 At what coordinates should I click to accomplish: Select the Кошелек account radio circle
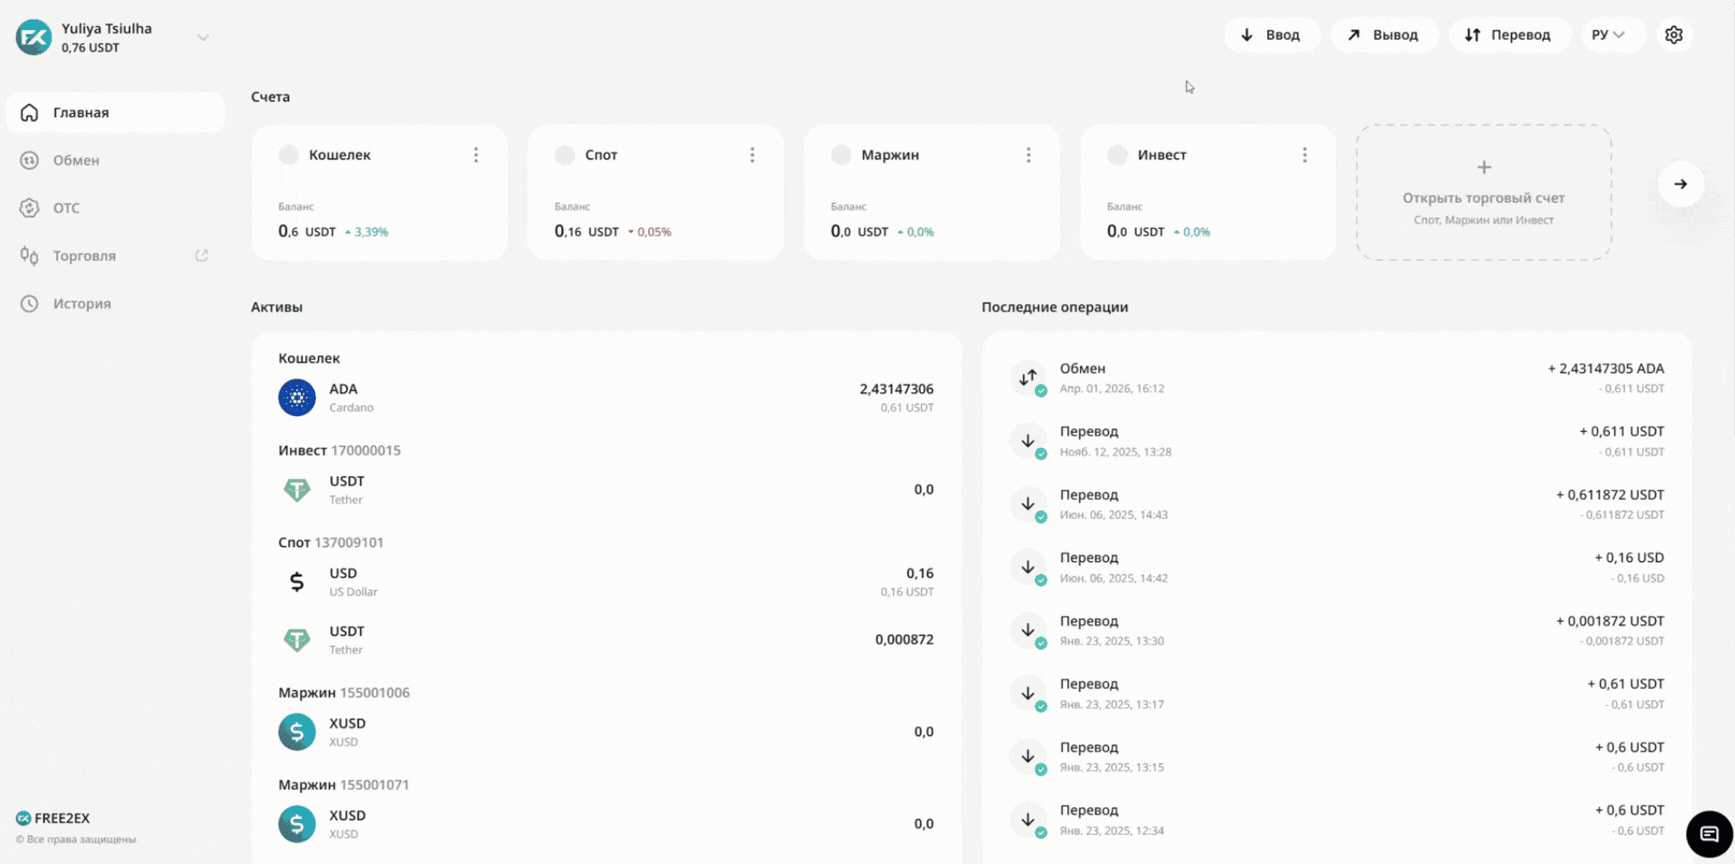click(x=289, y=155)
